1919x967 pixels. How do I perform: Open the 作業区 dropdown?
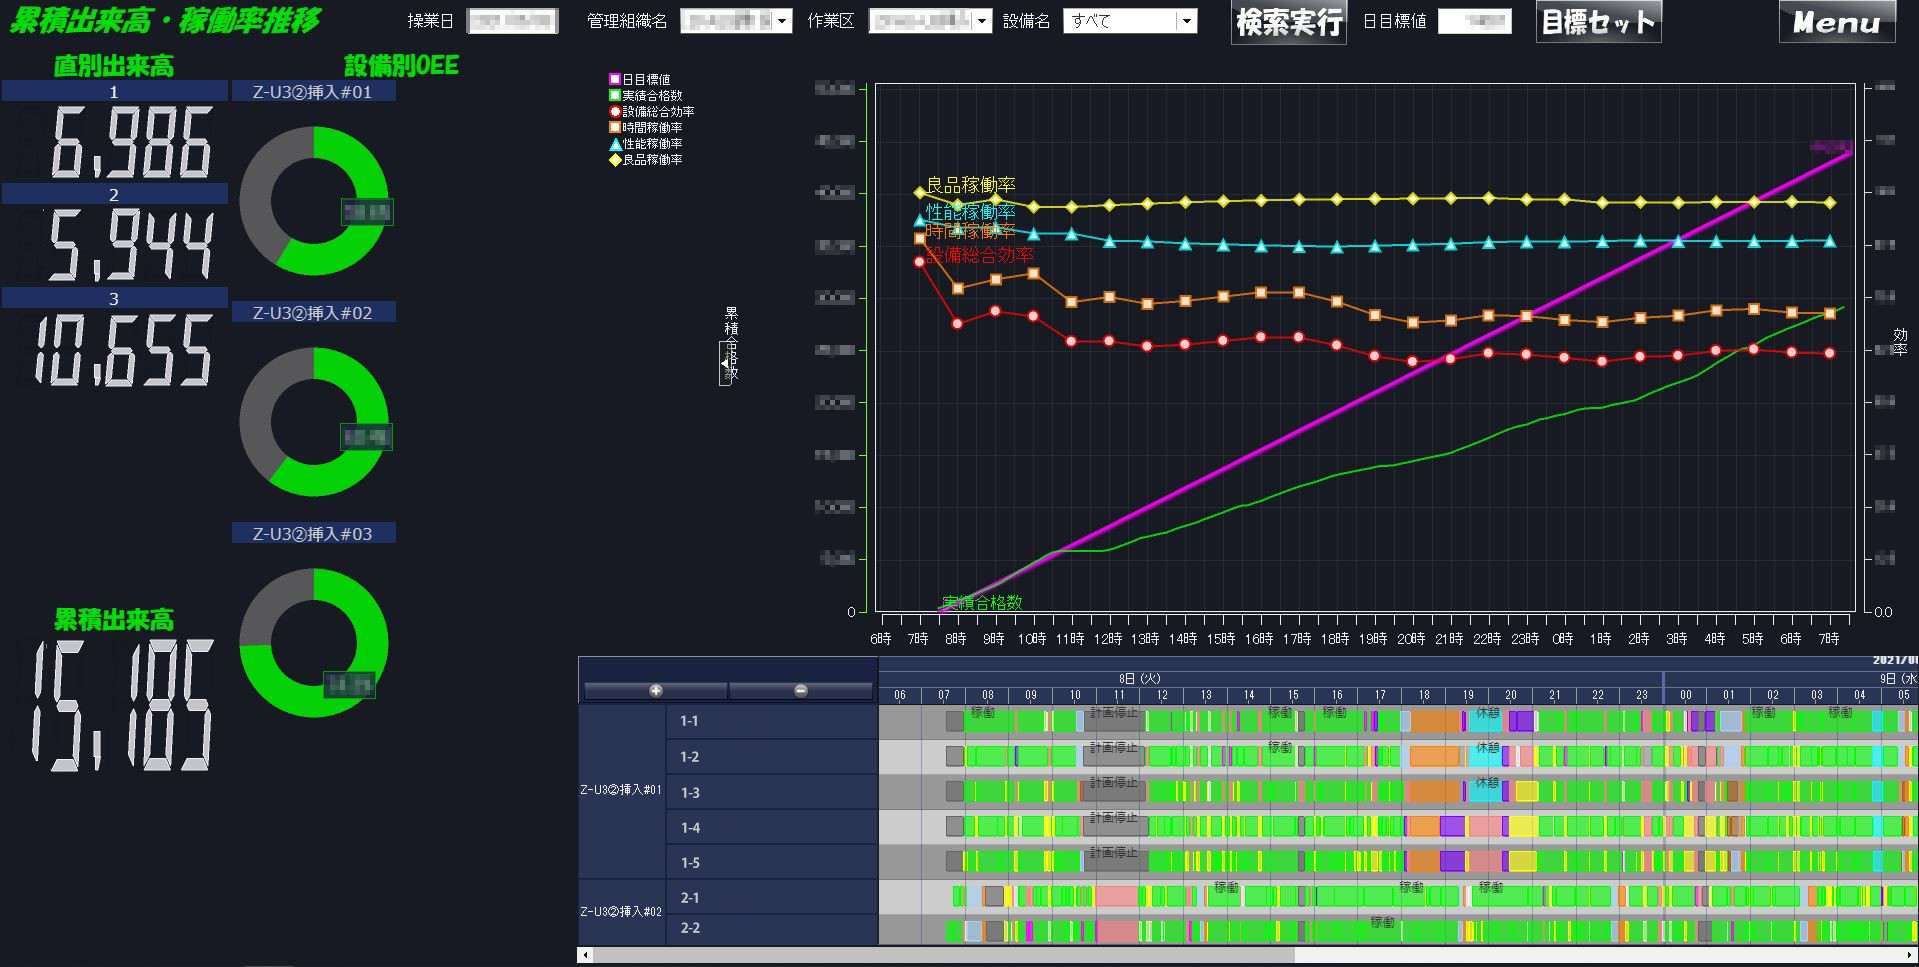pos(930,21)
